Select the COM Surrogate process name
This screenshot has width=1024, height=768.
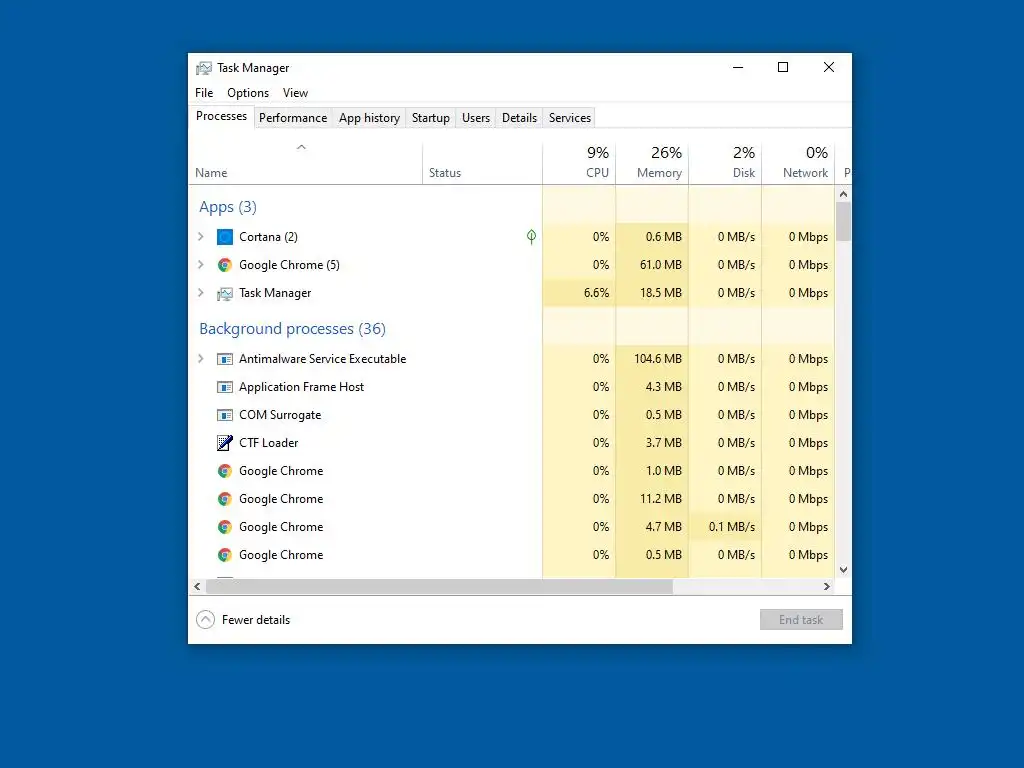[280, 415]
